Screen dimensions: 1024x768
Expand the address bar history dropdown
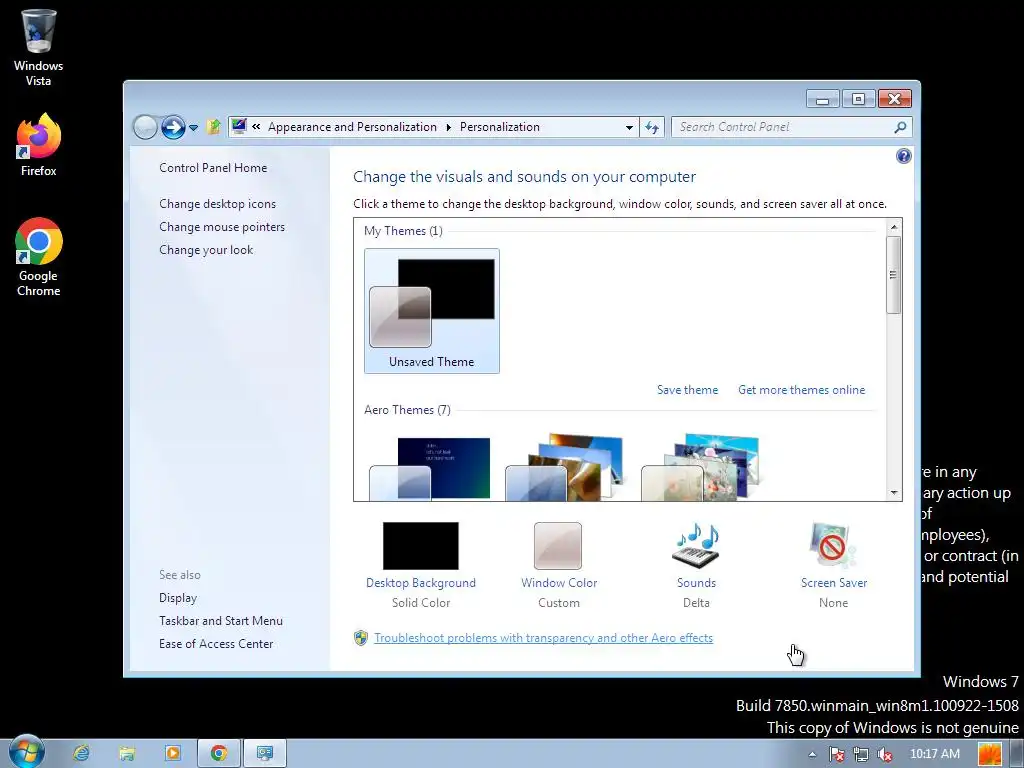(629, 127)
